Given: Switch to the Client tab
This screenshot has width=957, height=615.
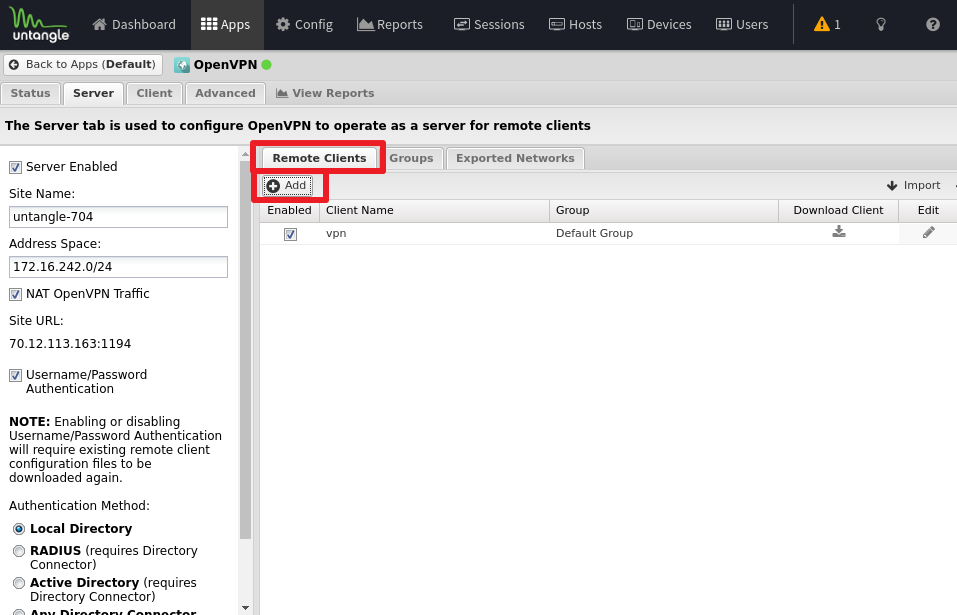Looking at the screenshot, I should pyautogui.click(x=154, y=93).
